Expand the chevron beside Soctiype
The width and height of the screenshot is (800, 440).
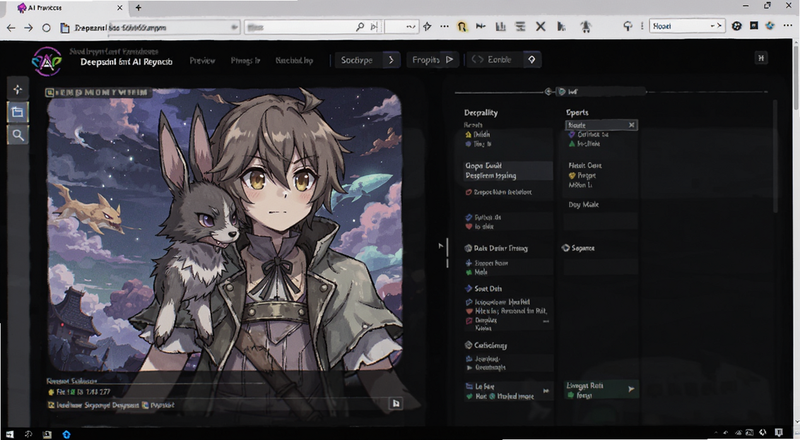tap(391, 60)
